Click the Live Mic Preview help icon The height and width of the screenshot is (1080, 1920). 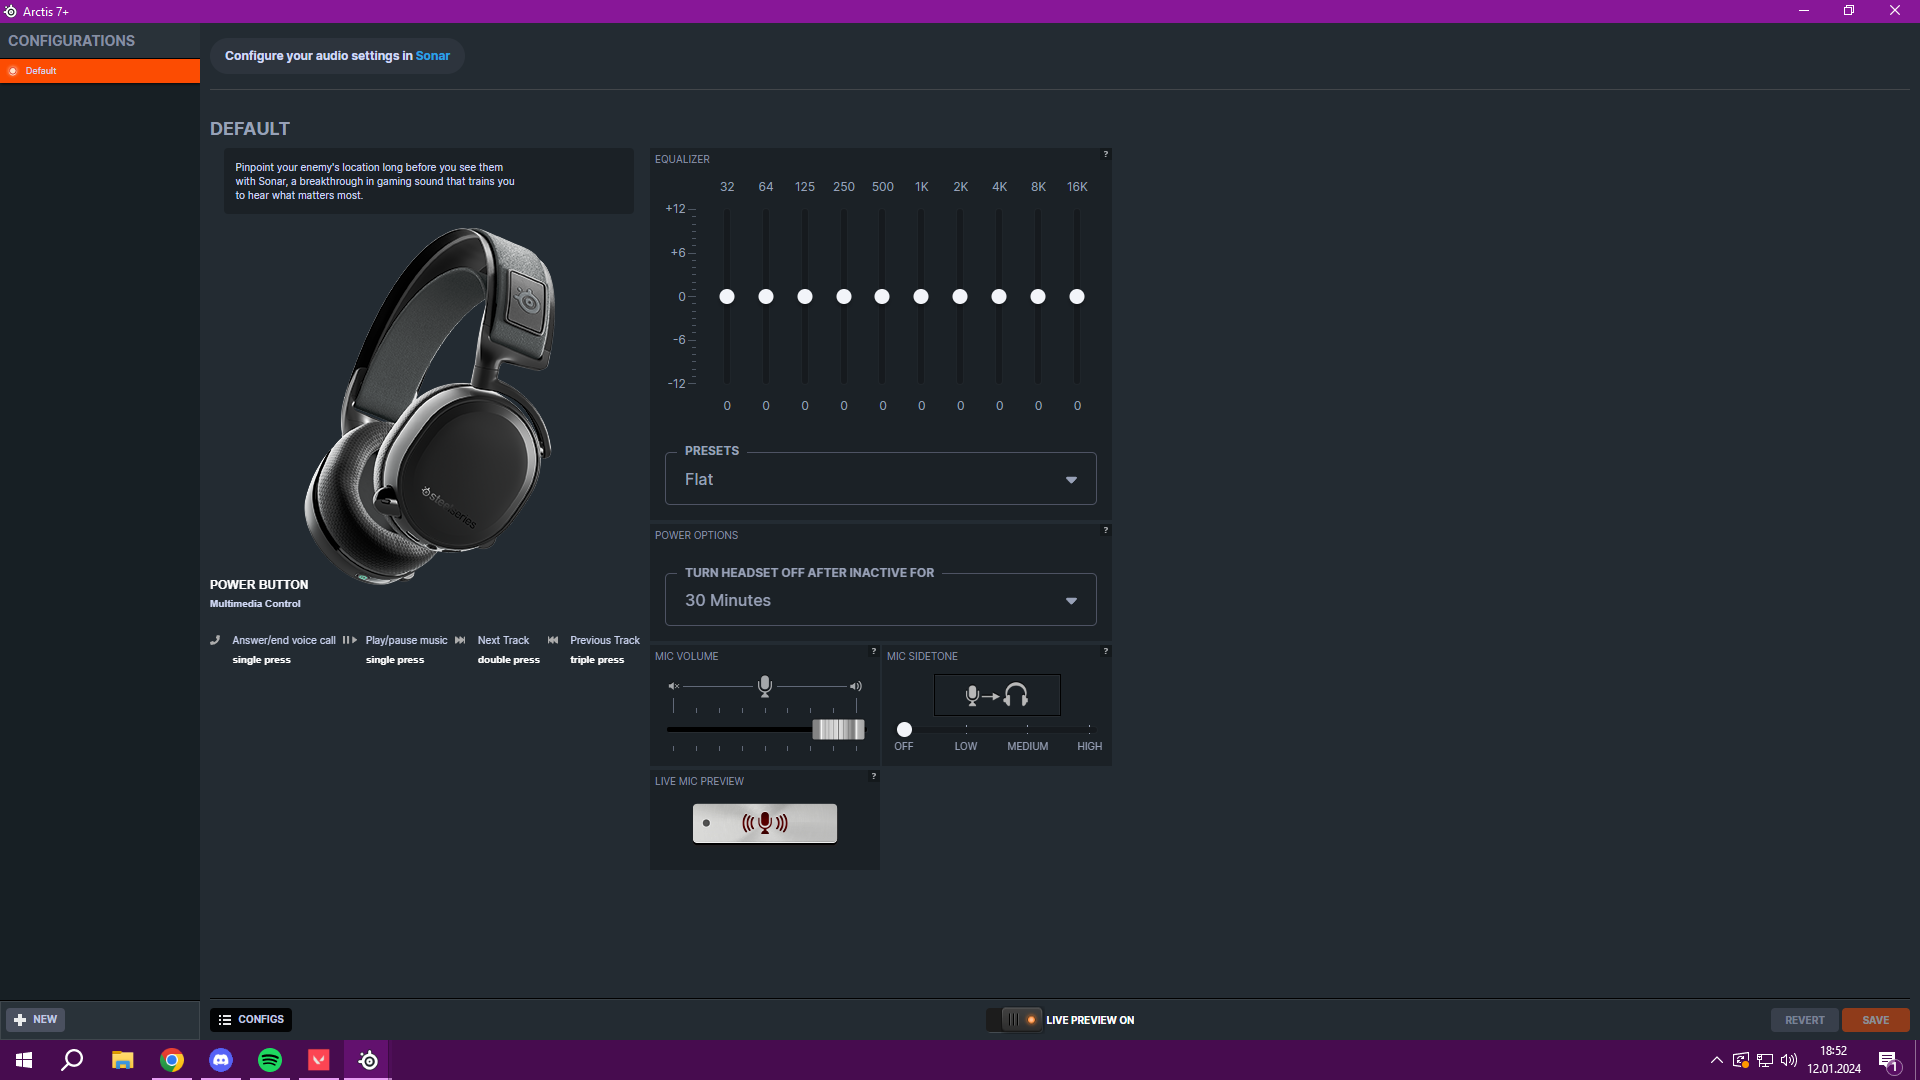[x=873, y=776]
